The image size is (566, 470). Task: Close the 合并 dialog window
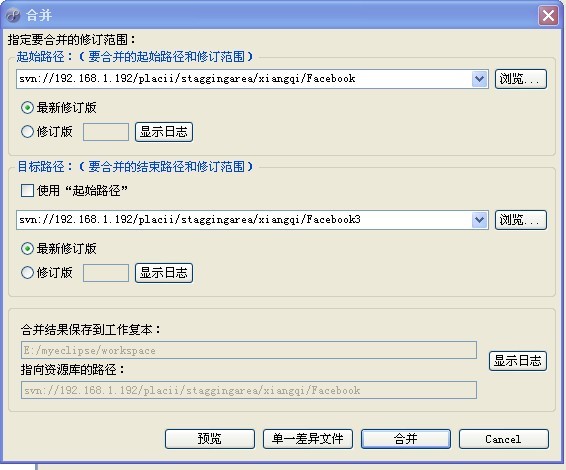point(548,16)
